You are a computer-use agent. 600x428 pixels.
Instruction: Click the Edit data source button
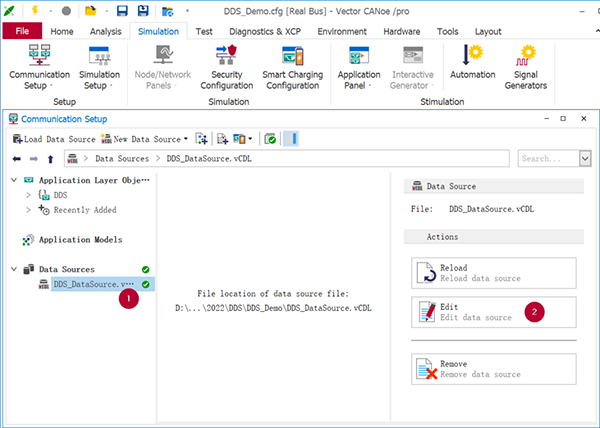point(494,312)
